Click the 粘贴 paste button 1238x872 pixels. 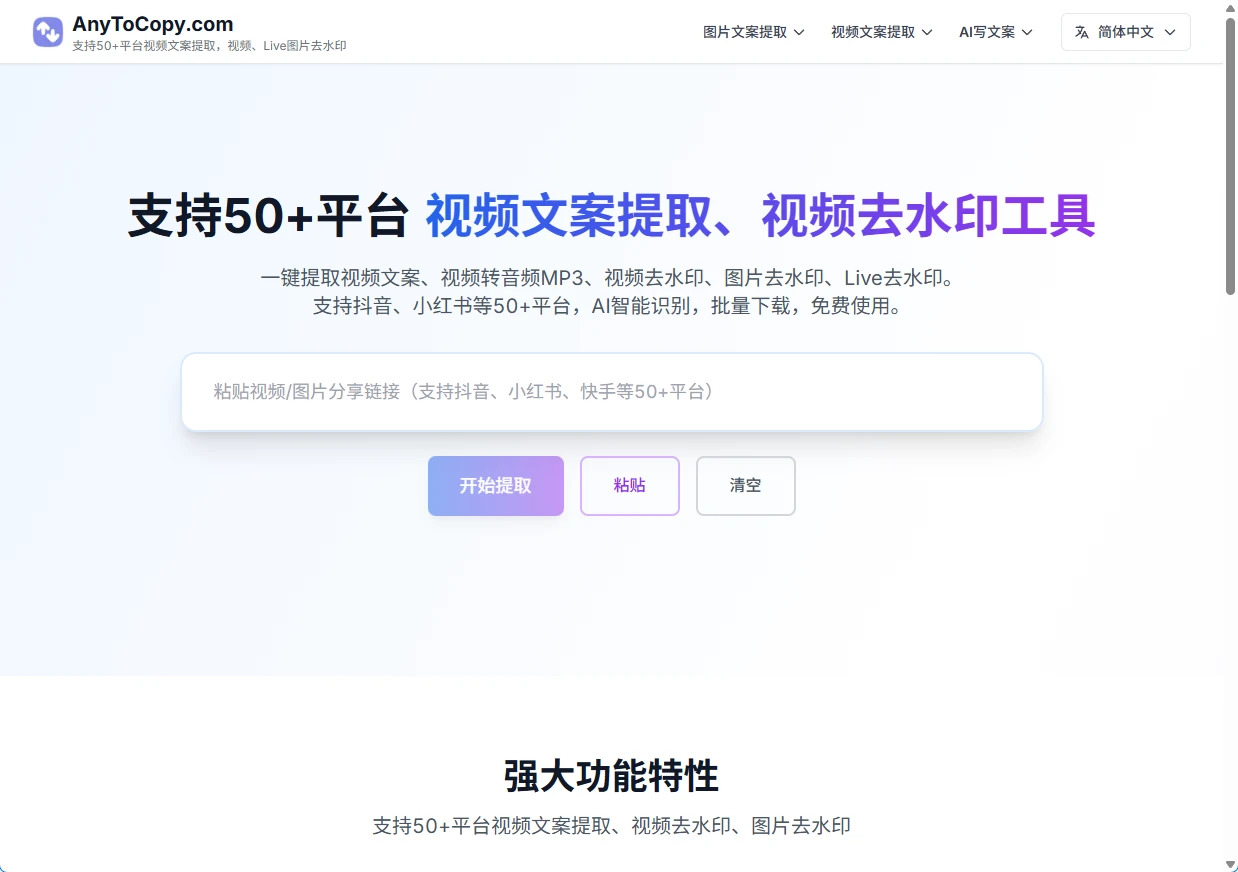629,486
